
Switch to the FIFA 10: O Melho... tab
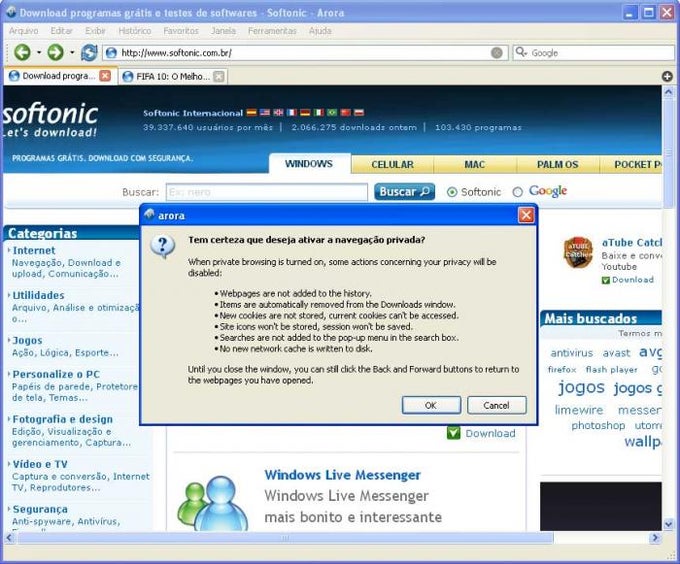173,77
